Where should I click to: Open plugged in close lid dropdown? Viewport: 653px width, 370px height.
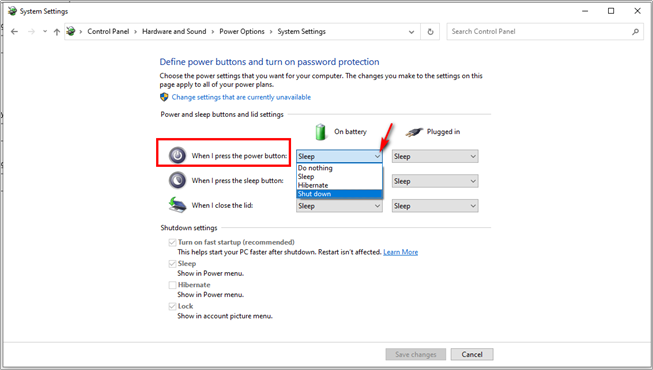[435, 206]
